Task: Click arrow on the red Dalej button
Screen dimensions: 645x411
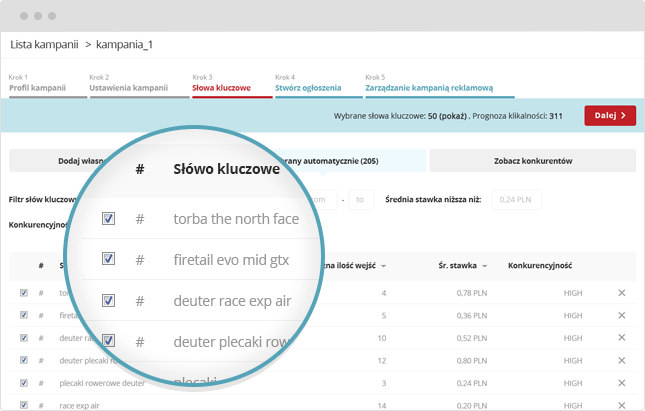Action: coord(623,116)
